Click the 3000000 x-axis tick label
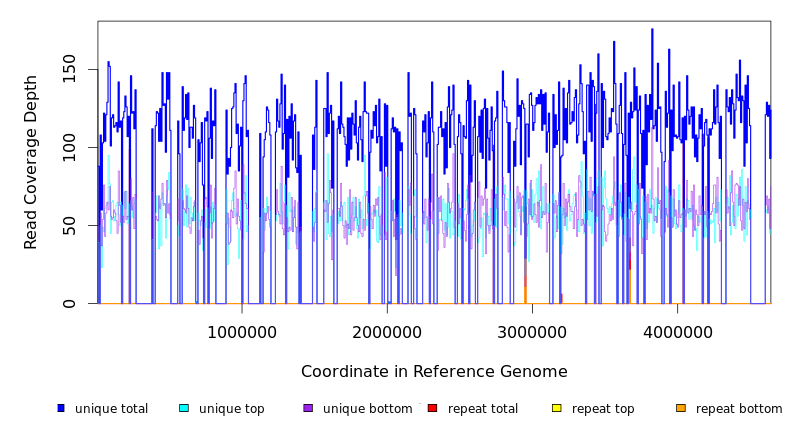The image size is (792, 432). pyautogui.click(x=532, y=333)
